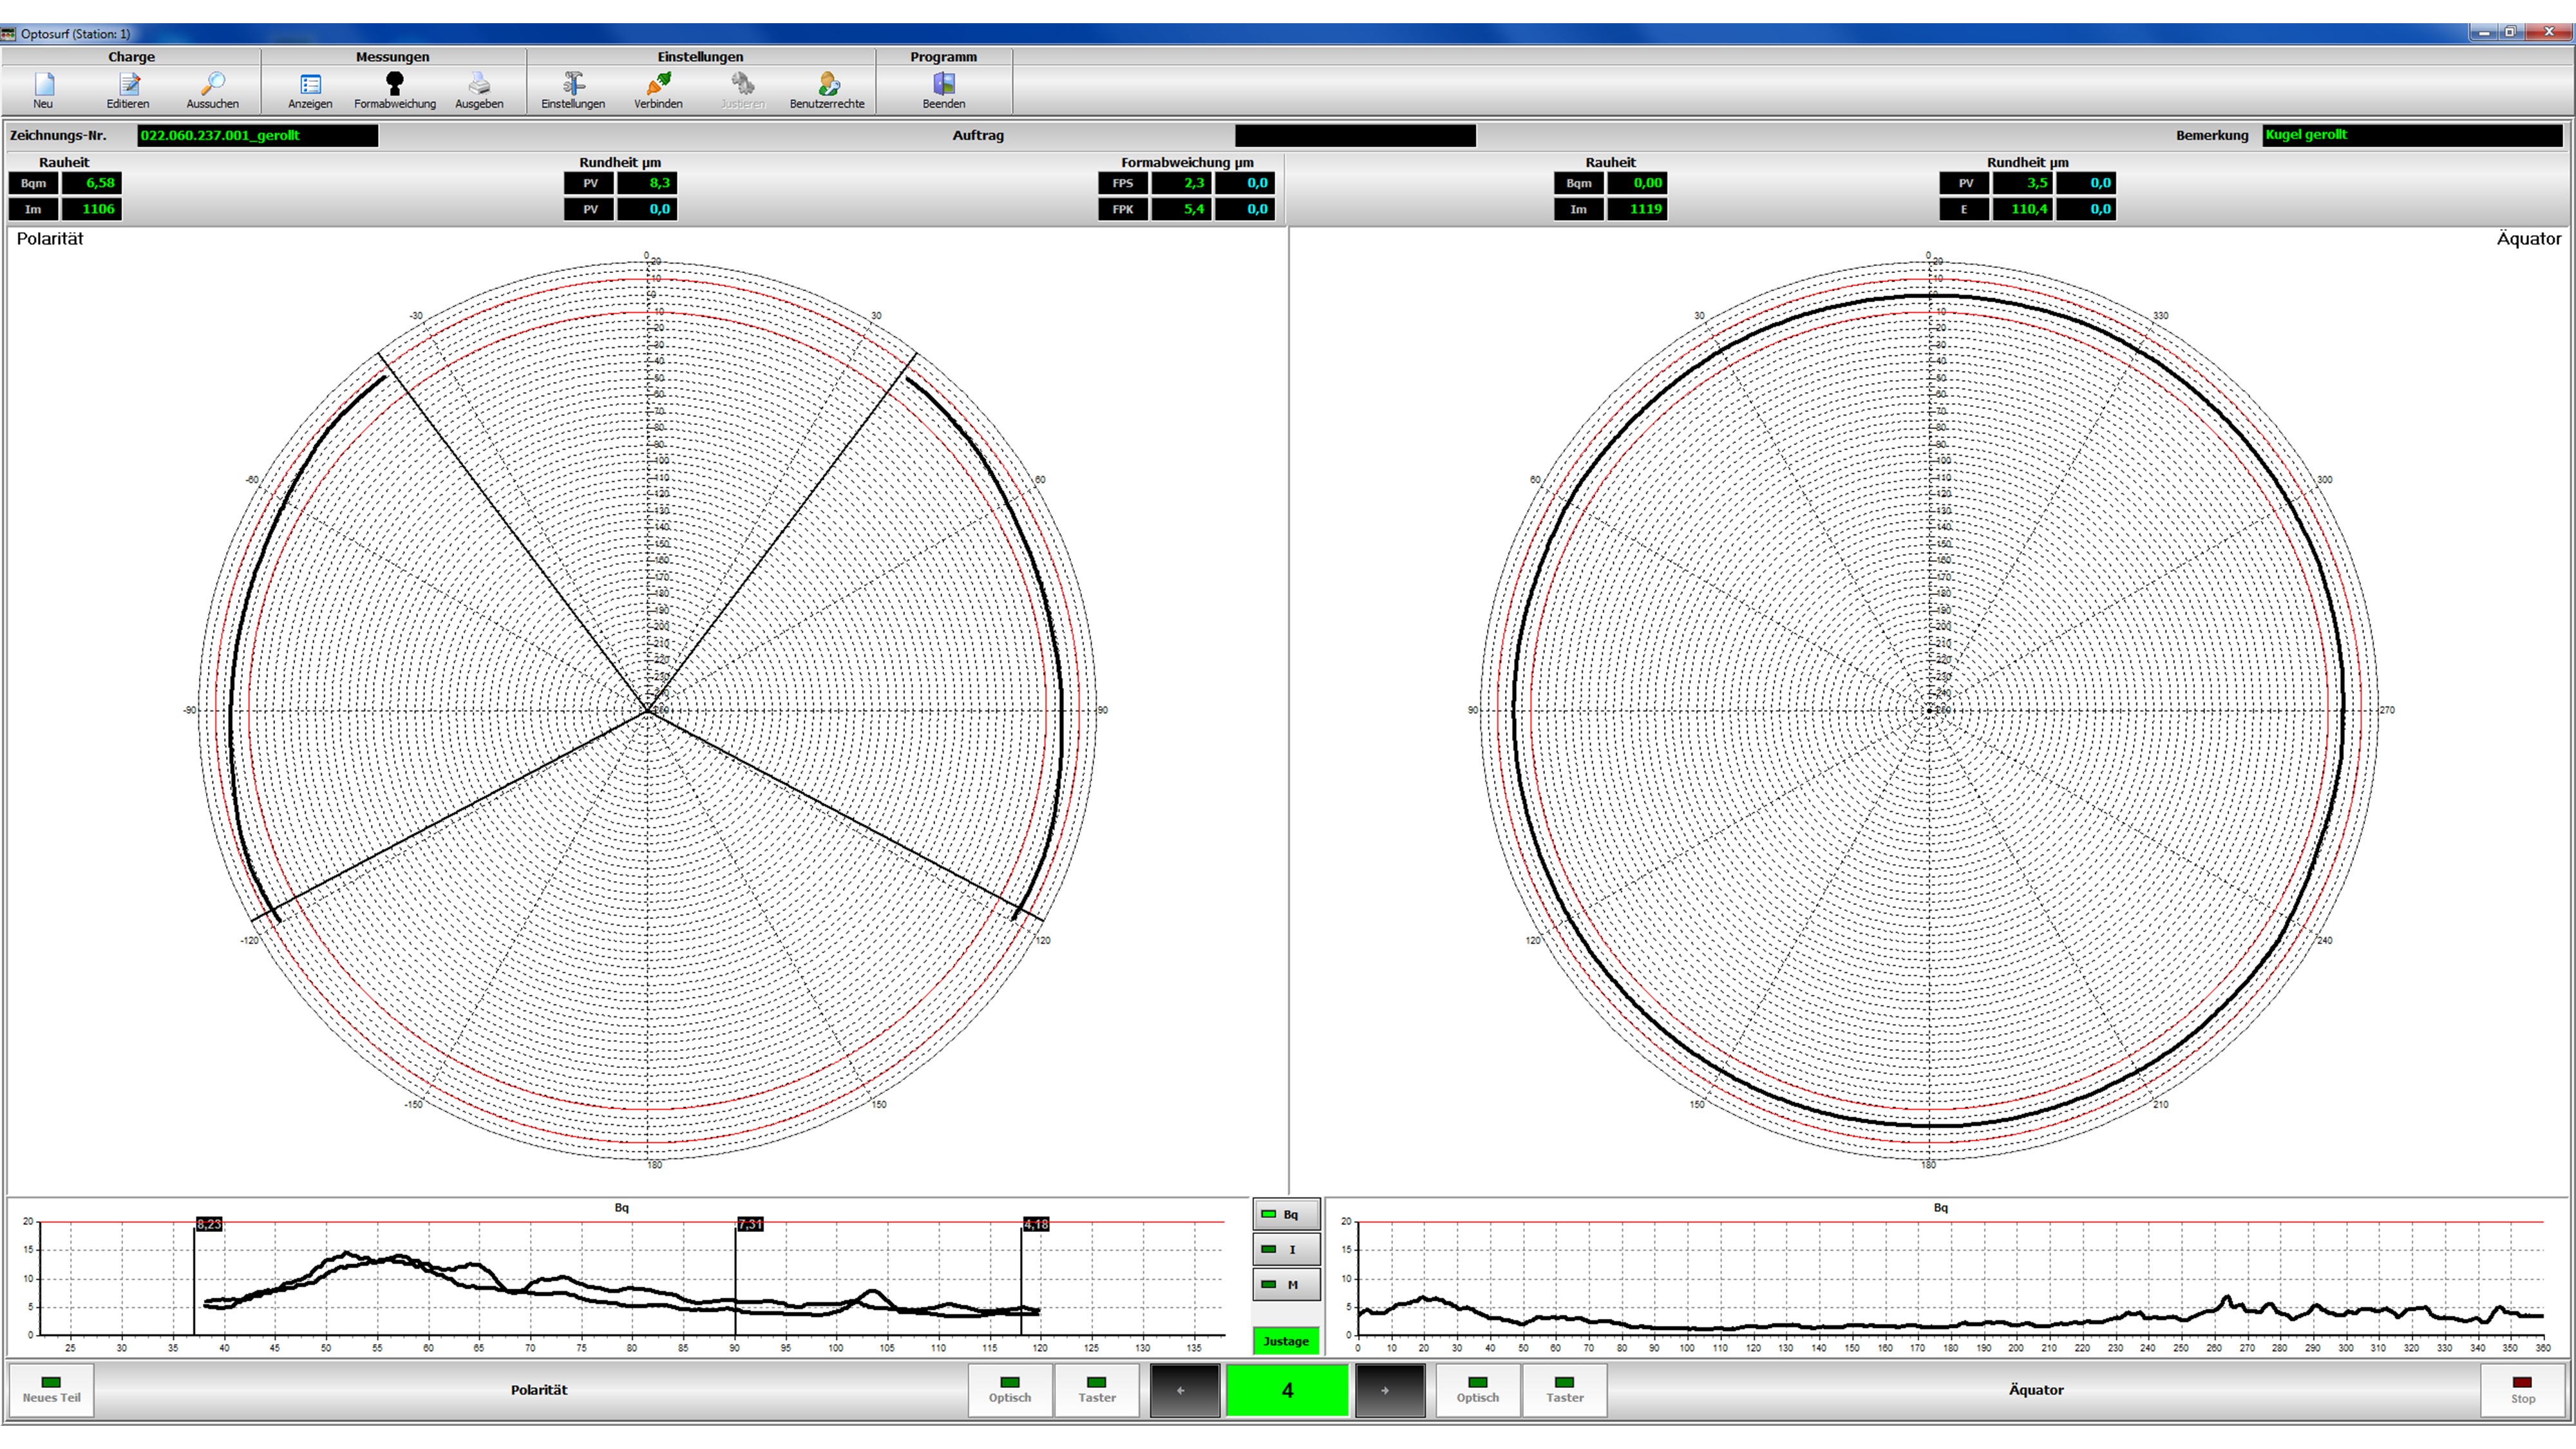Image resolution: width=2576 pixels, height=1449 pixels.
Task: Click the empty Auftrag field
Action: coord(1355,135)
